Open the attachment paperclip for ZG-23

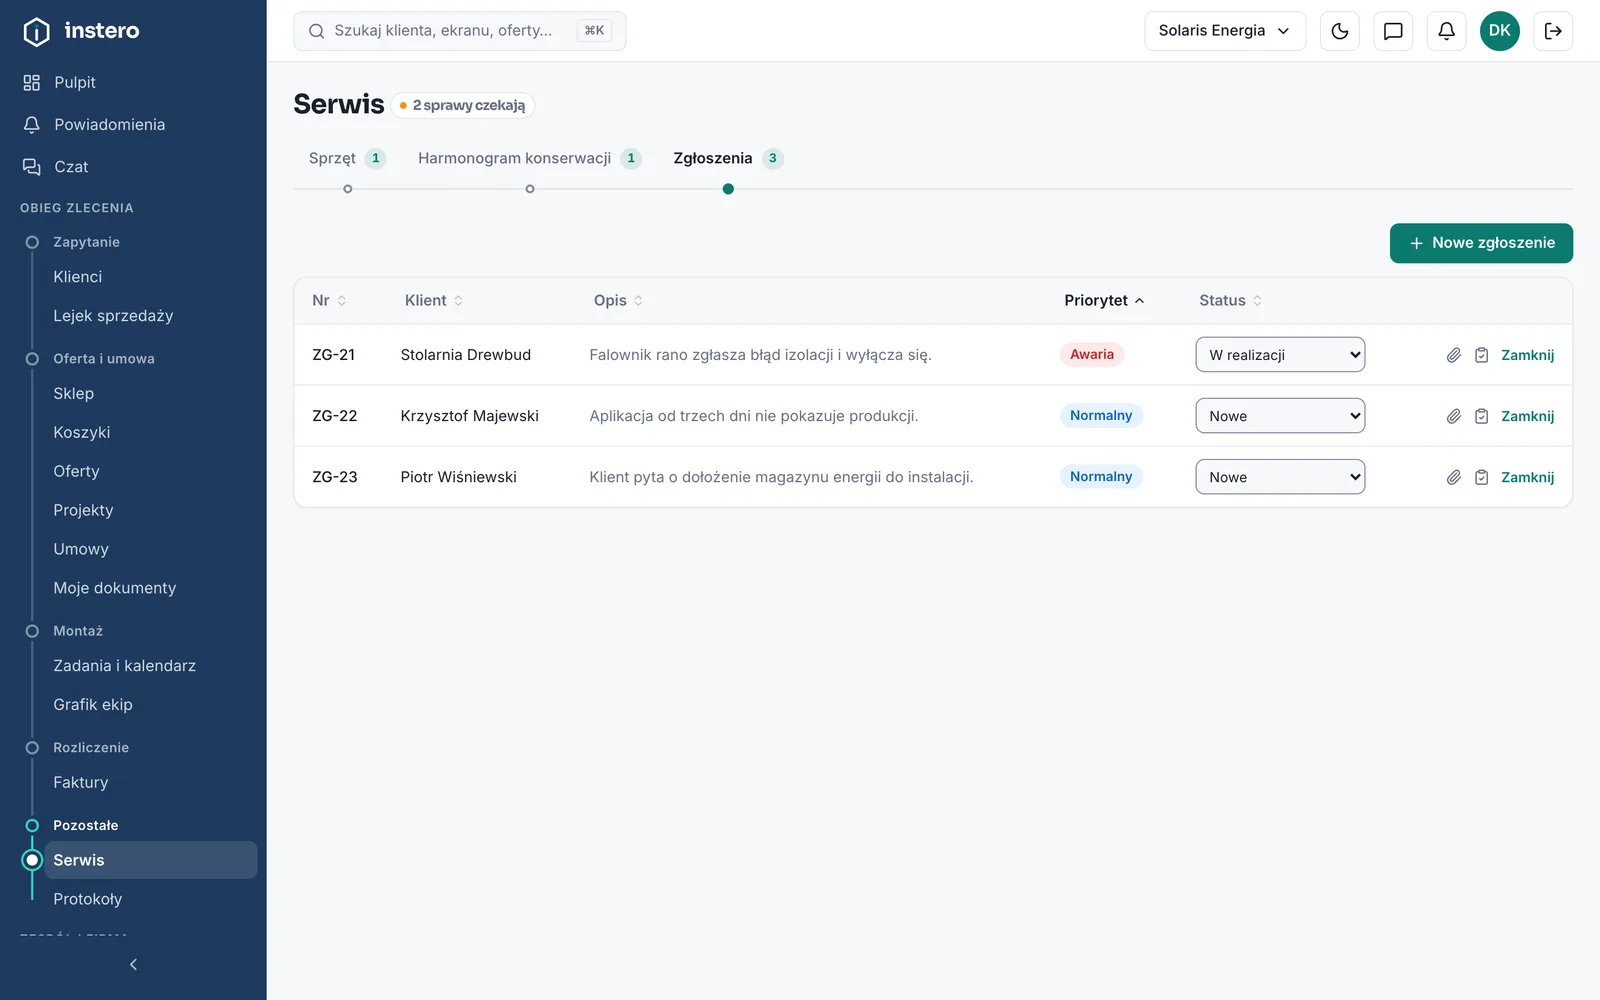(1454, 477)
